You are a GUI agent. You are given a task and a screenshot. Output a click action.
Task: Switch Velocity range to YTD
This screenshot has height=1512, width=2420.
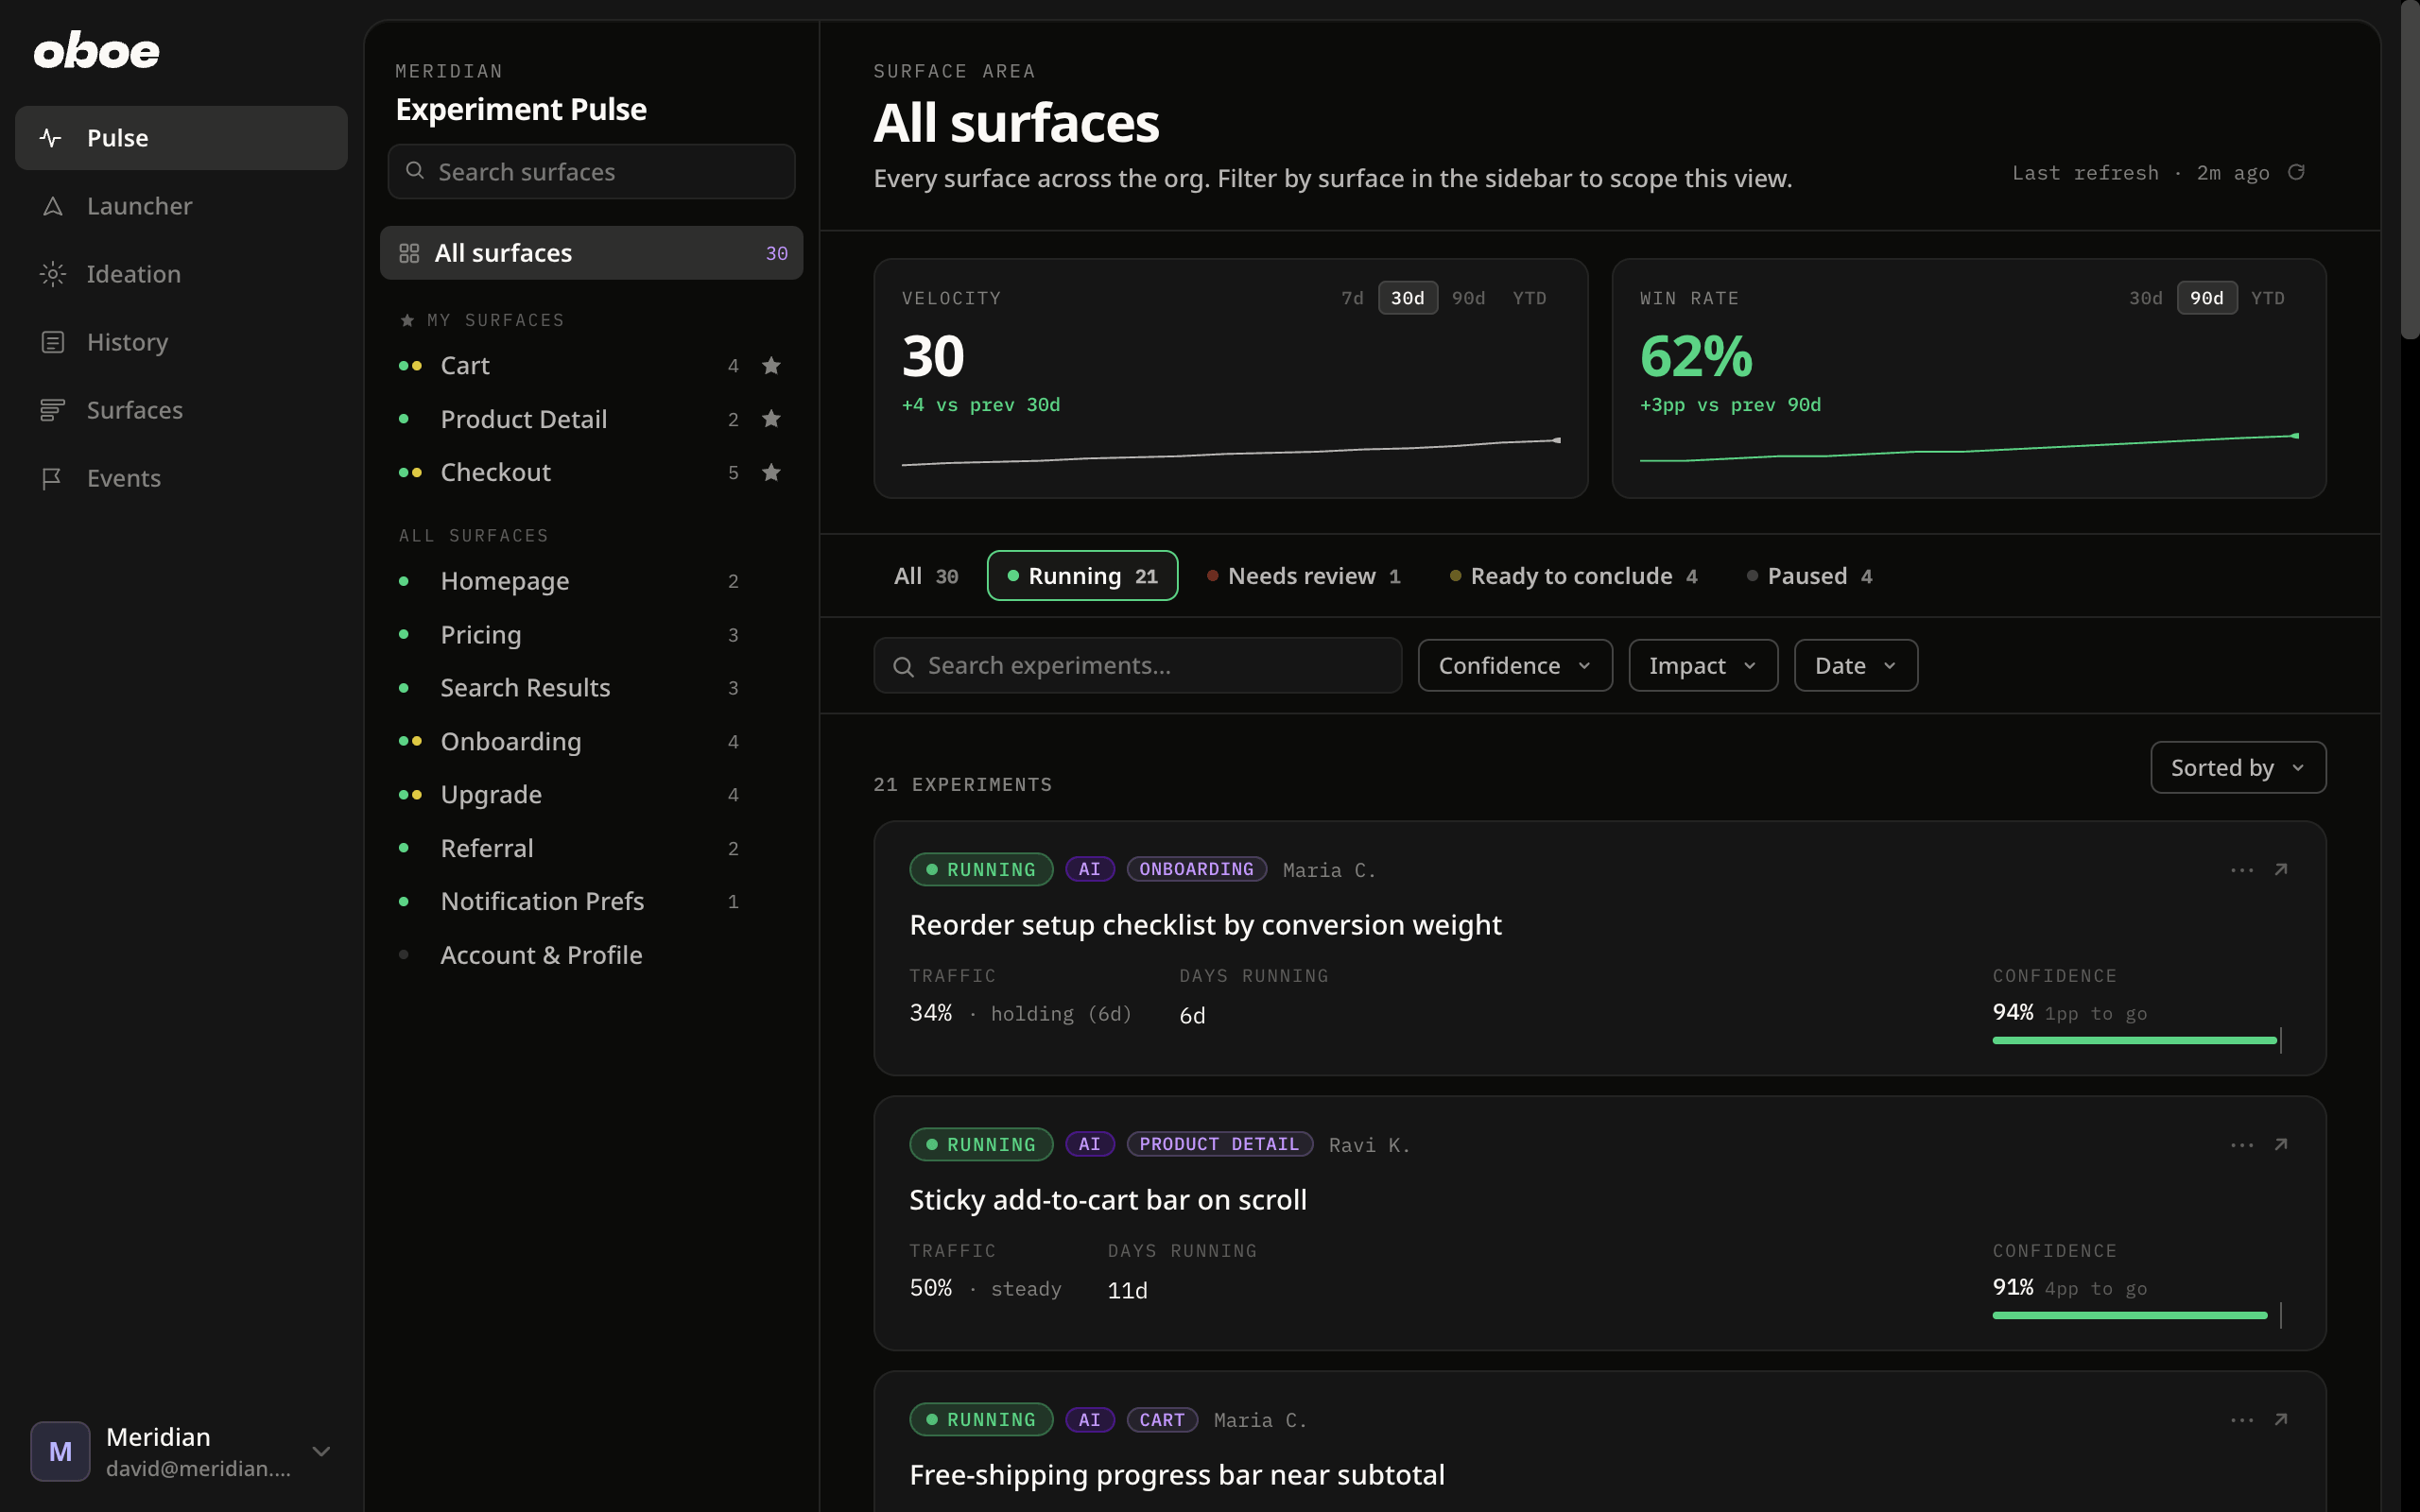1529,298
